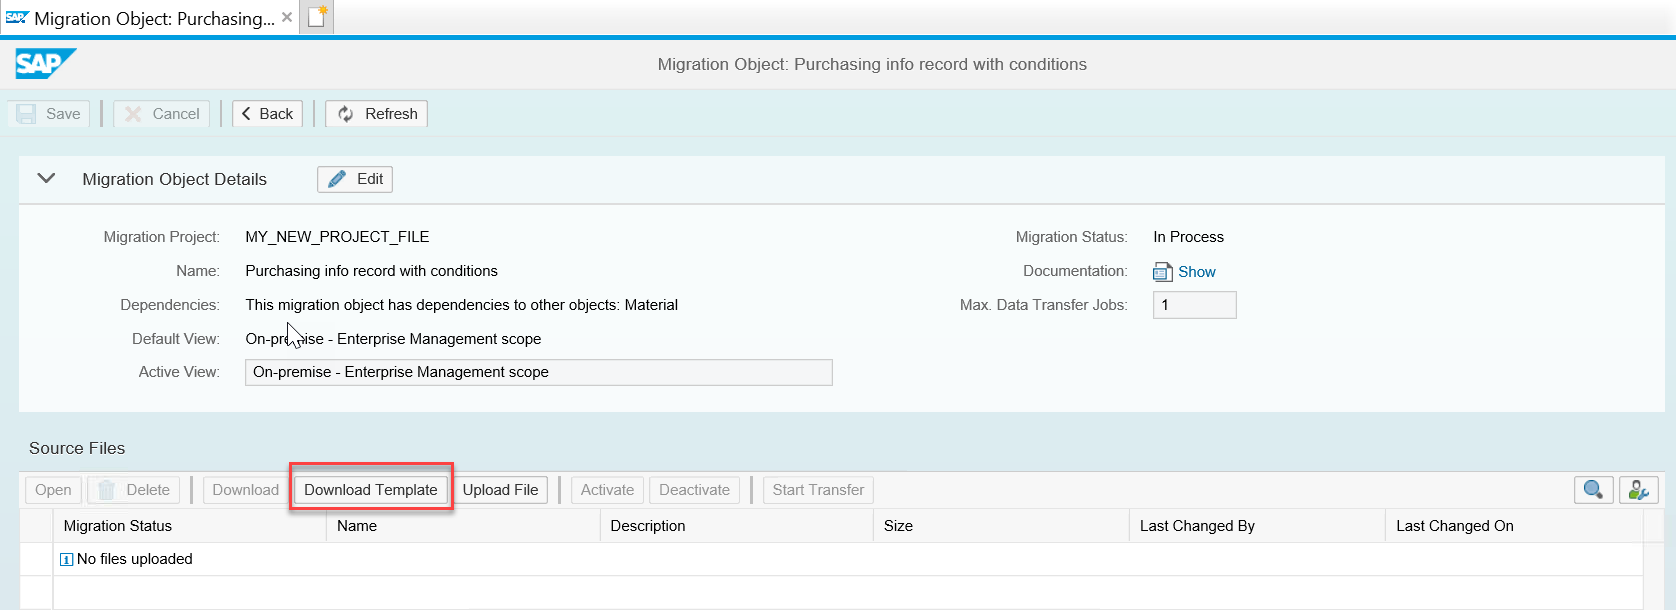Image resolution: width=1676 pixels, height=610 pixels.
Task: Click the page title Migration Object heading
Action: (872, 64)
